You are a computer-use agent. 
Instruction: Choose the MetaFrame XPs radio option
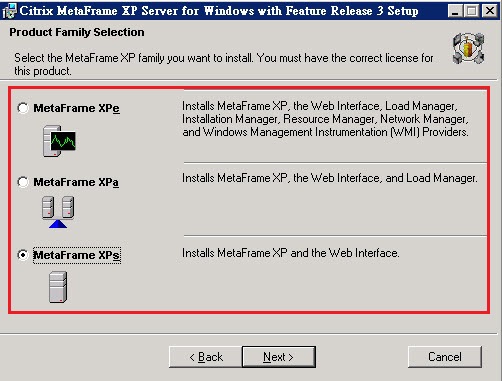(23, 255)
